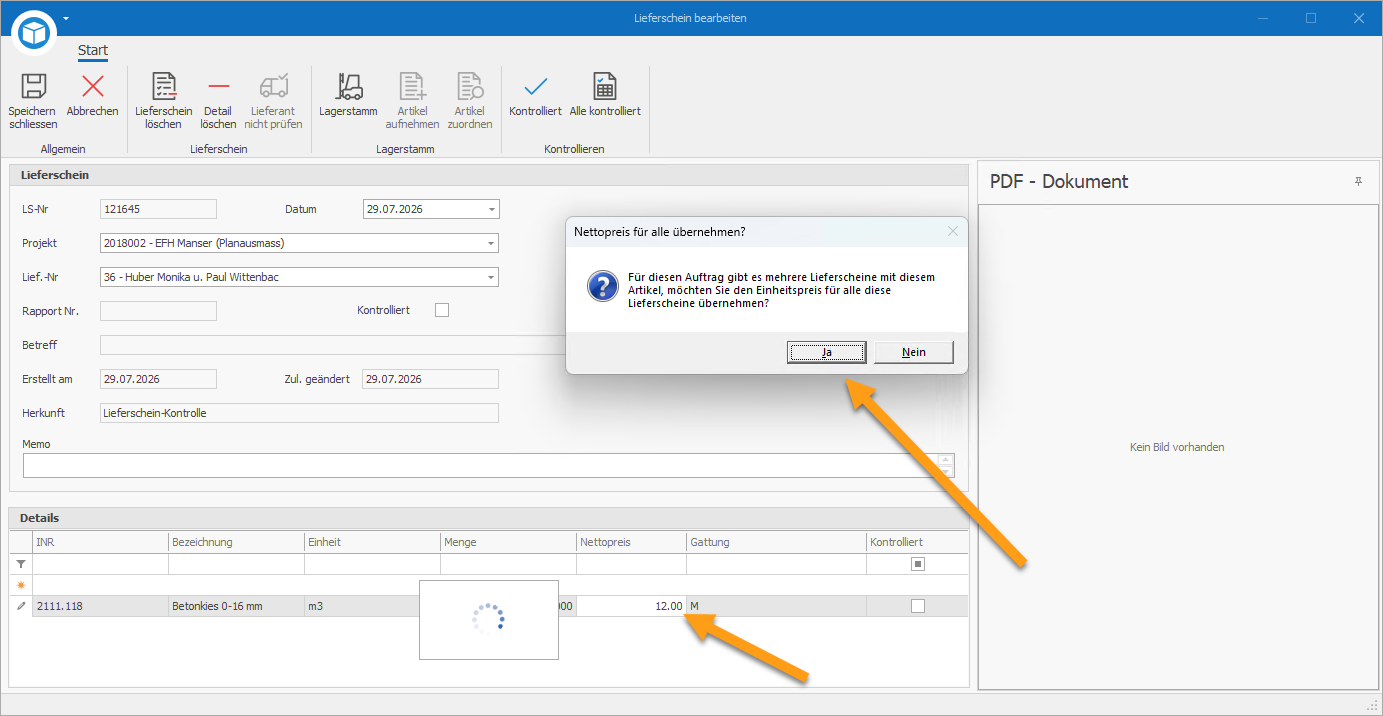Click Kontrolliert column header in Details
This screenshot has height=716, width=1383.
click(x=918, y=542)
